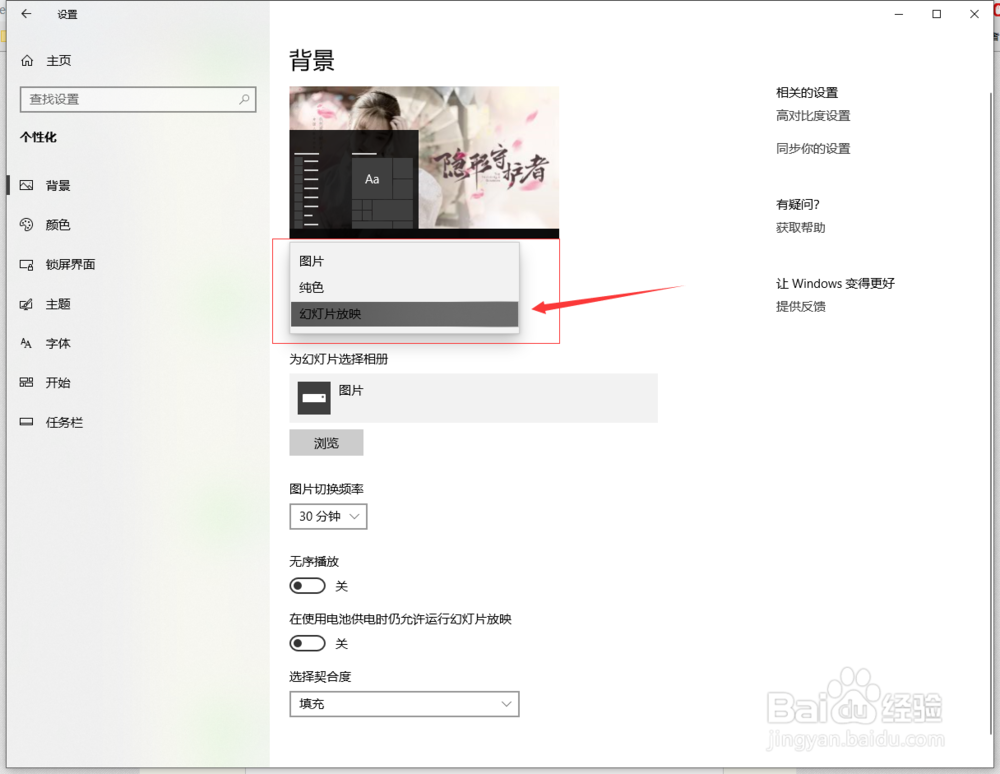The height and width of the screenshot is (774, 1000).
Task: Click the 主题 brush icon
Action: (26, 304)
